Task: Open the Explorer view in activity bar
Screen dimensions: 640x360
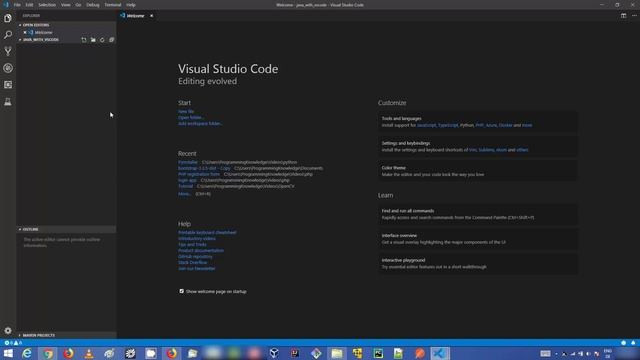Action: click(x=8, y=18)
